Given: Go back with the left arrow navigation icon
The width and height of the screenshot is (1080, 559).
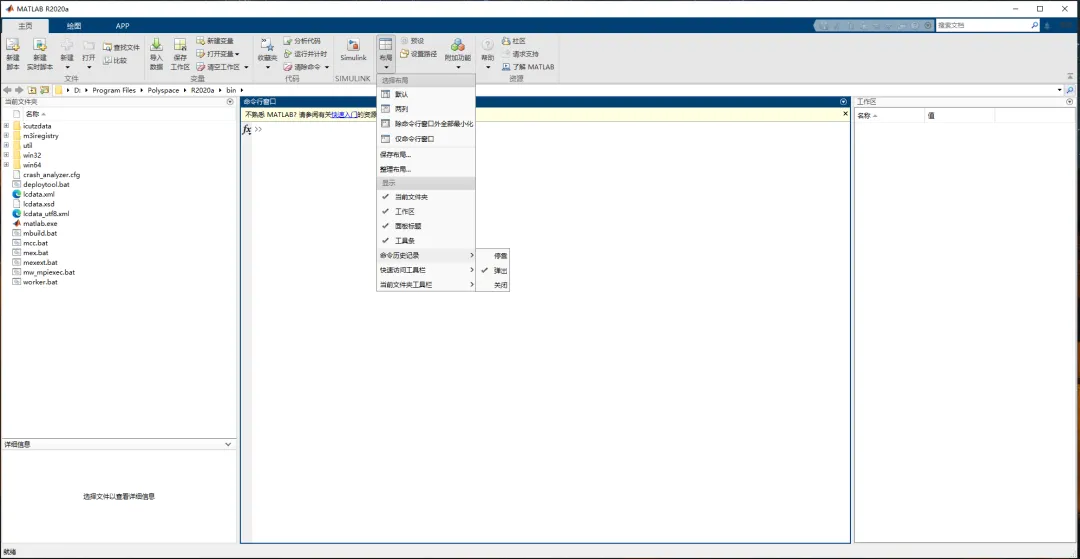Looking at the screenshot, I should coord(8,90).
